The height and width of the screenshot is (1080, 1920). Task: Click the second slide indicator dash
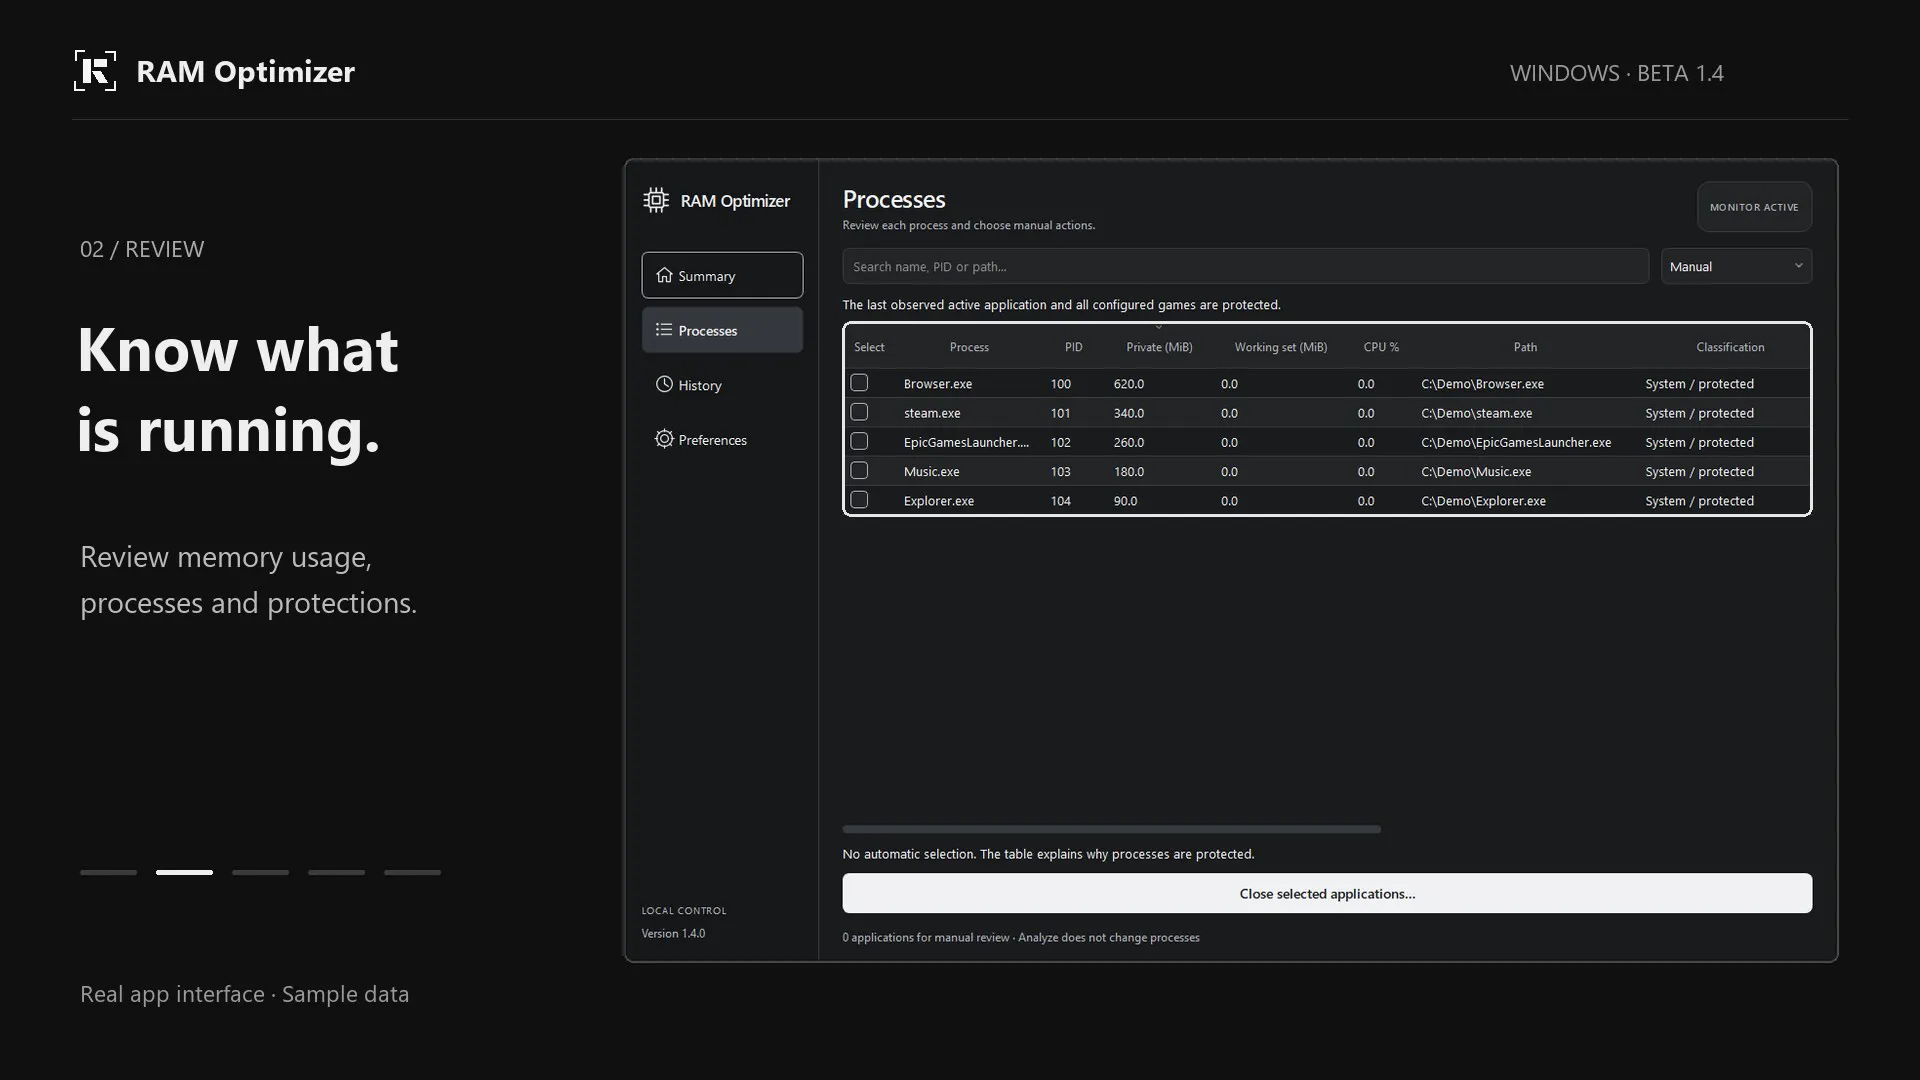184,872
